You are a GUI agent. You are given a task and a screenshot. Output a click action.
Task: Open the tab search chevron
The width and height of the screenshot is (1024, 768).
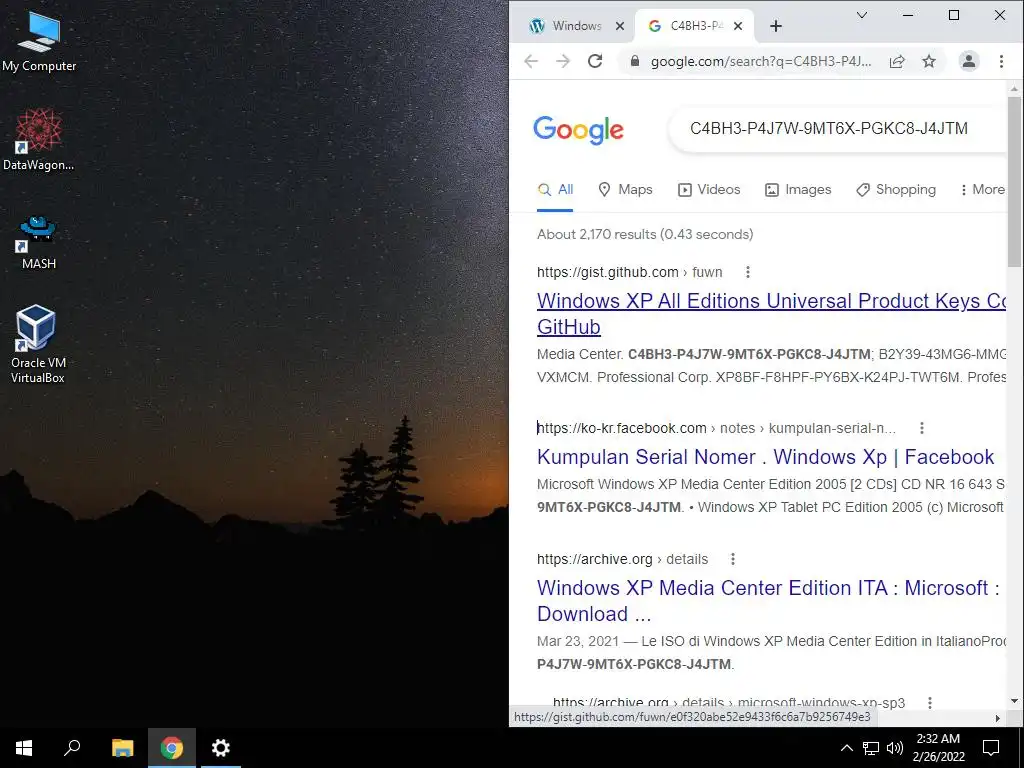click(x=862, y=15)
